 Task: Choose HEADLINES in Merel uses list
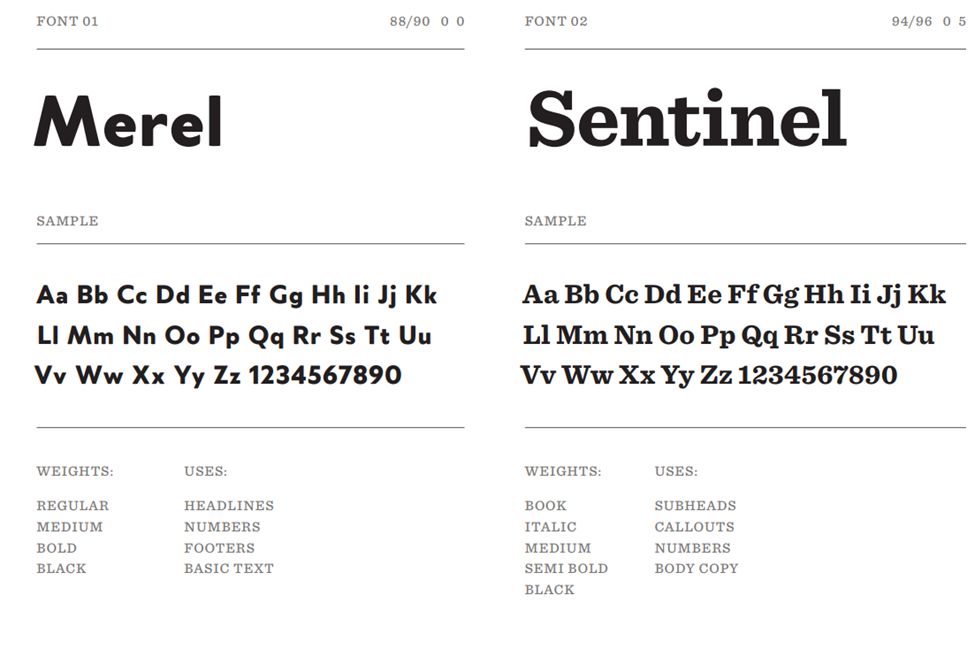coord(229,506)
